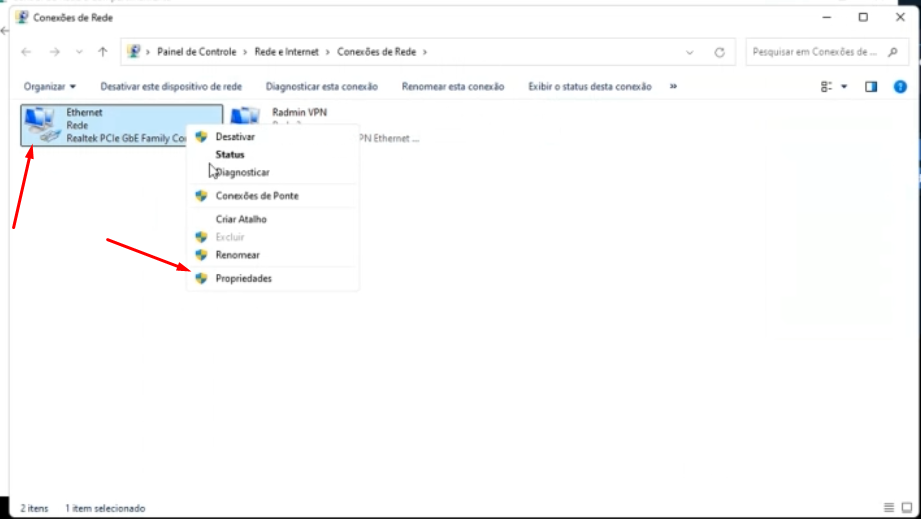Switch to details view in status bar
Image resolution: width=921 pixels, height=519 pixels.
[889, 508]
